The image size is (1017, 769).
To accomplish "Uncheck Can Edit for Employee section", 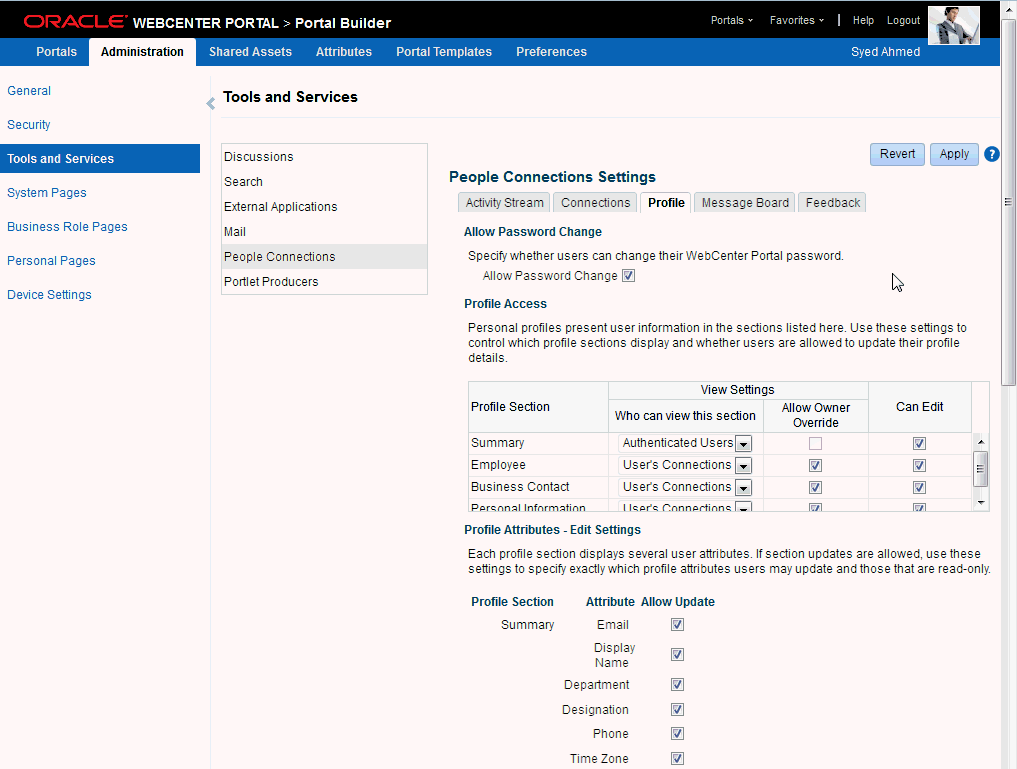I will coord(919,466).
